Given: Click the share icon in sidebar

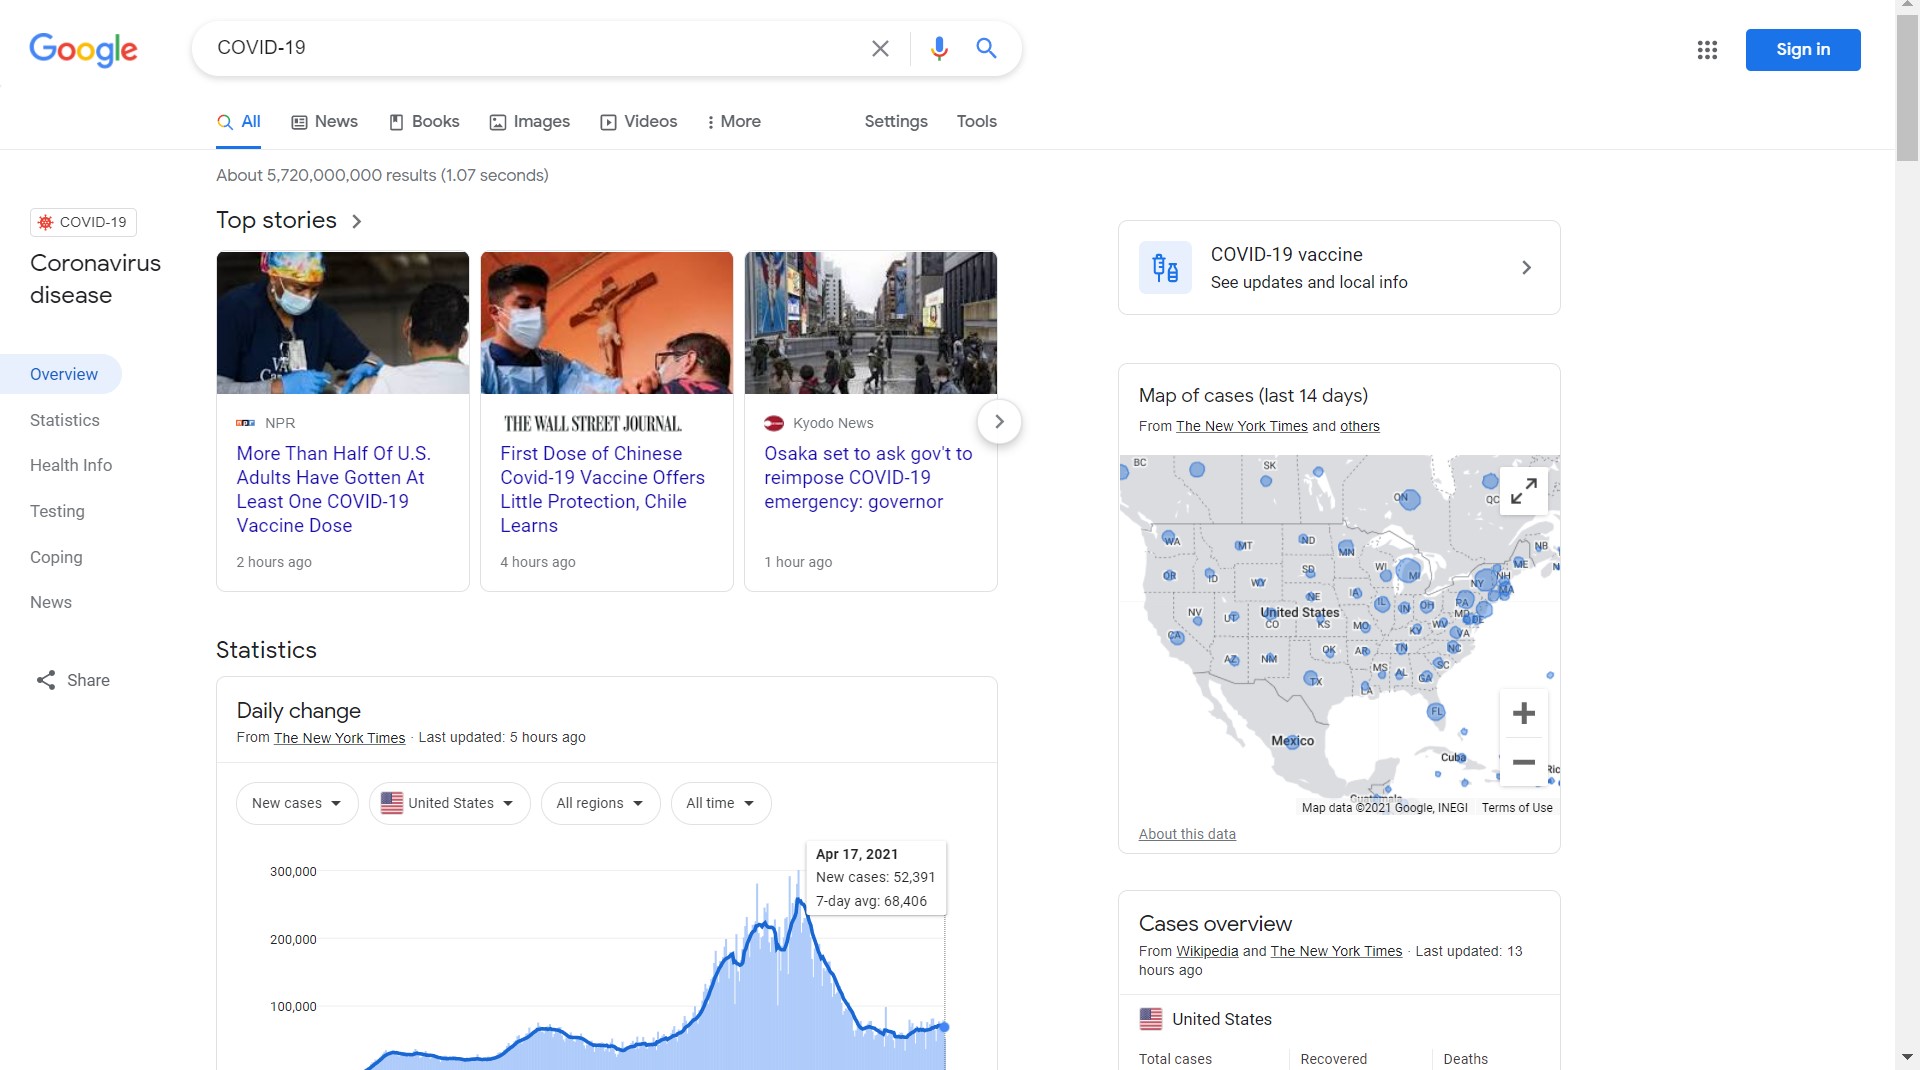Looking at the screenshot, I should (x=46, y=680).
